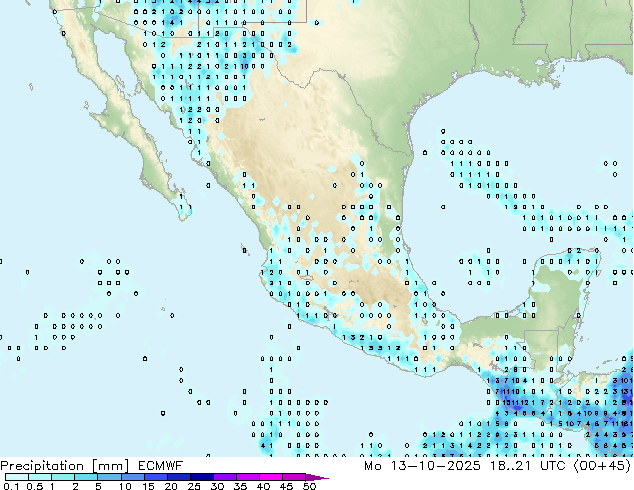The image size is (634, 490).
Task: Click the legend arrow tip beyond 50
Action: coord(317,477)
